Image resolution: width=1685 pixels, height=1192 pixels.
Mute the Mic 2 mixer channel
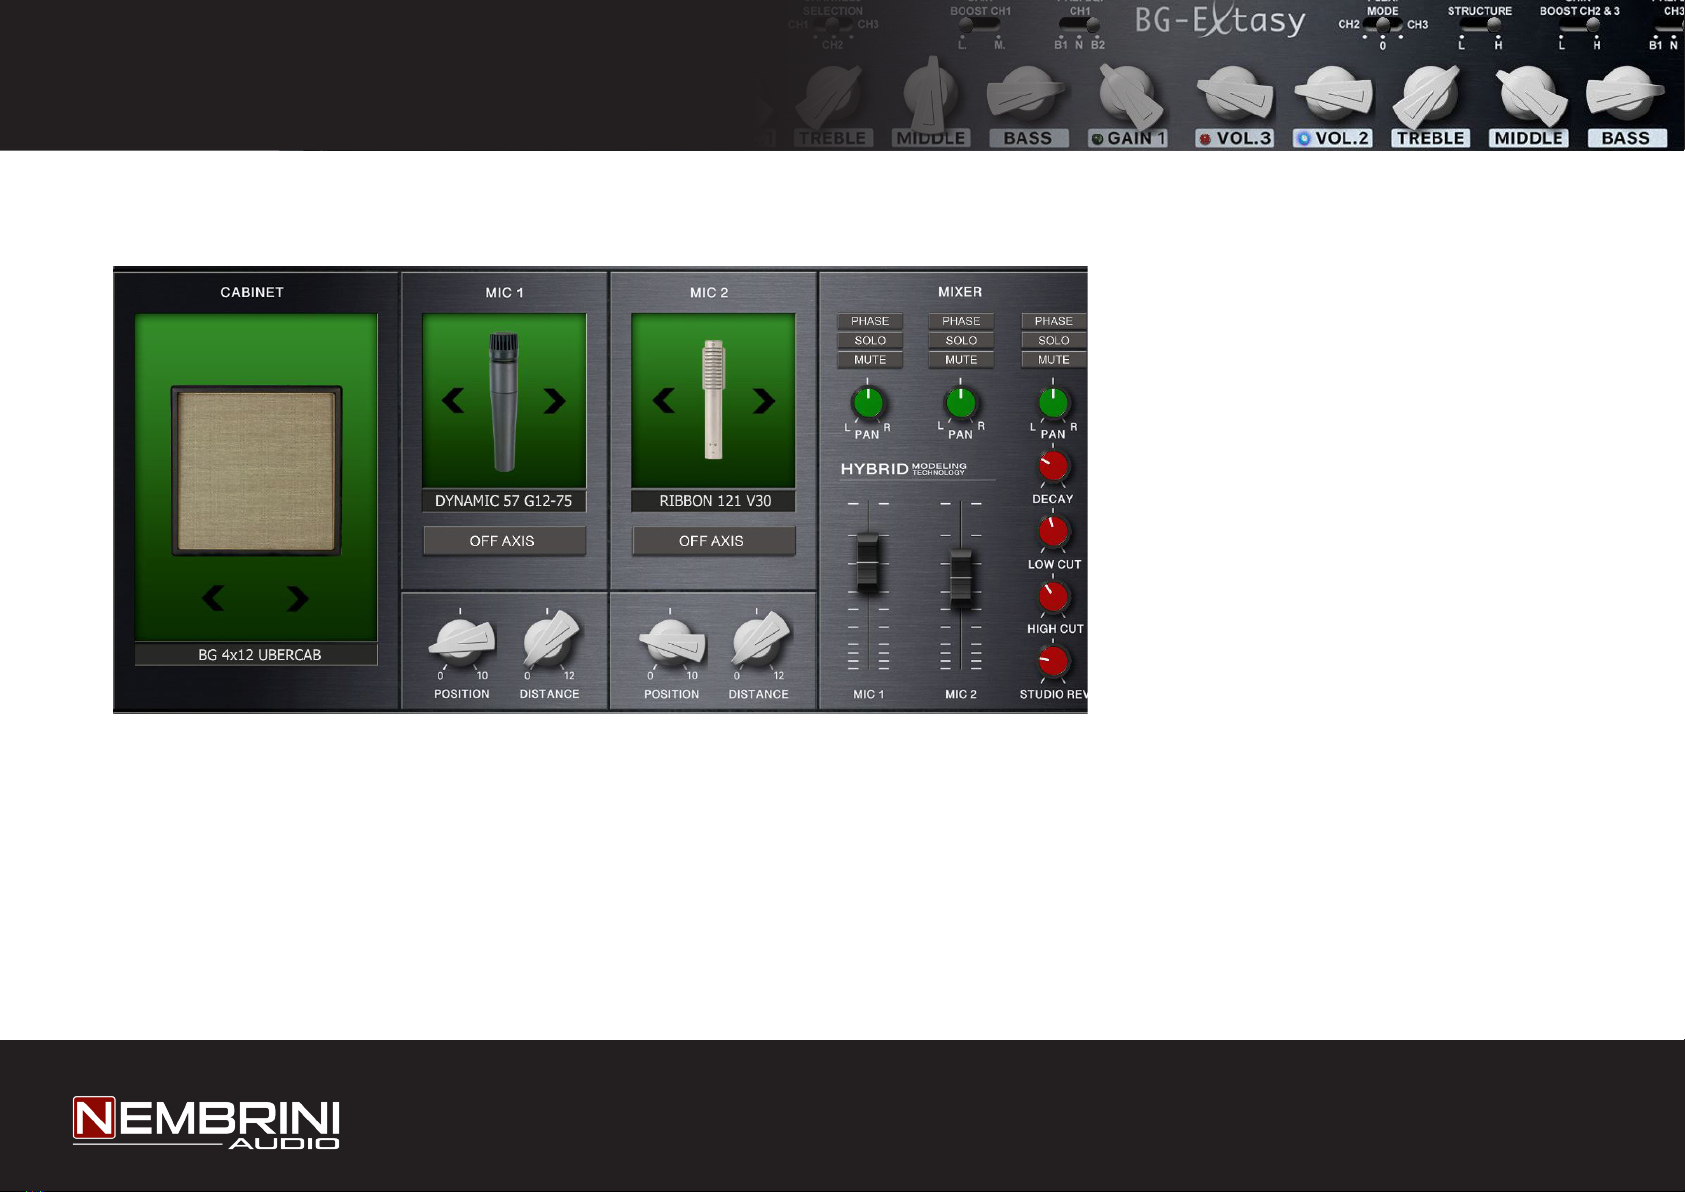pyautogui.click(x=961, y=359)
